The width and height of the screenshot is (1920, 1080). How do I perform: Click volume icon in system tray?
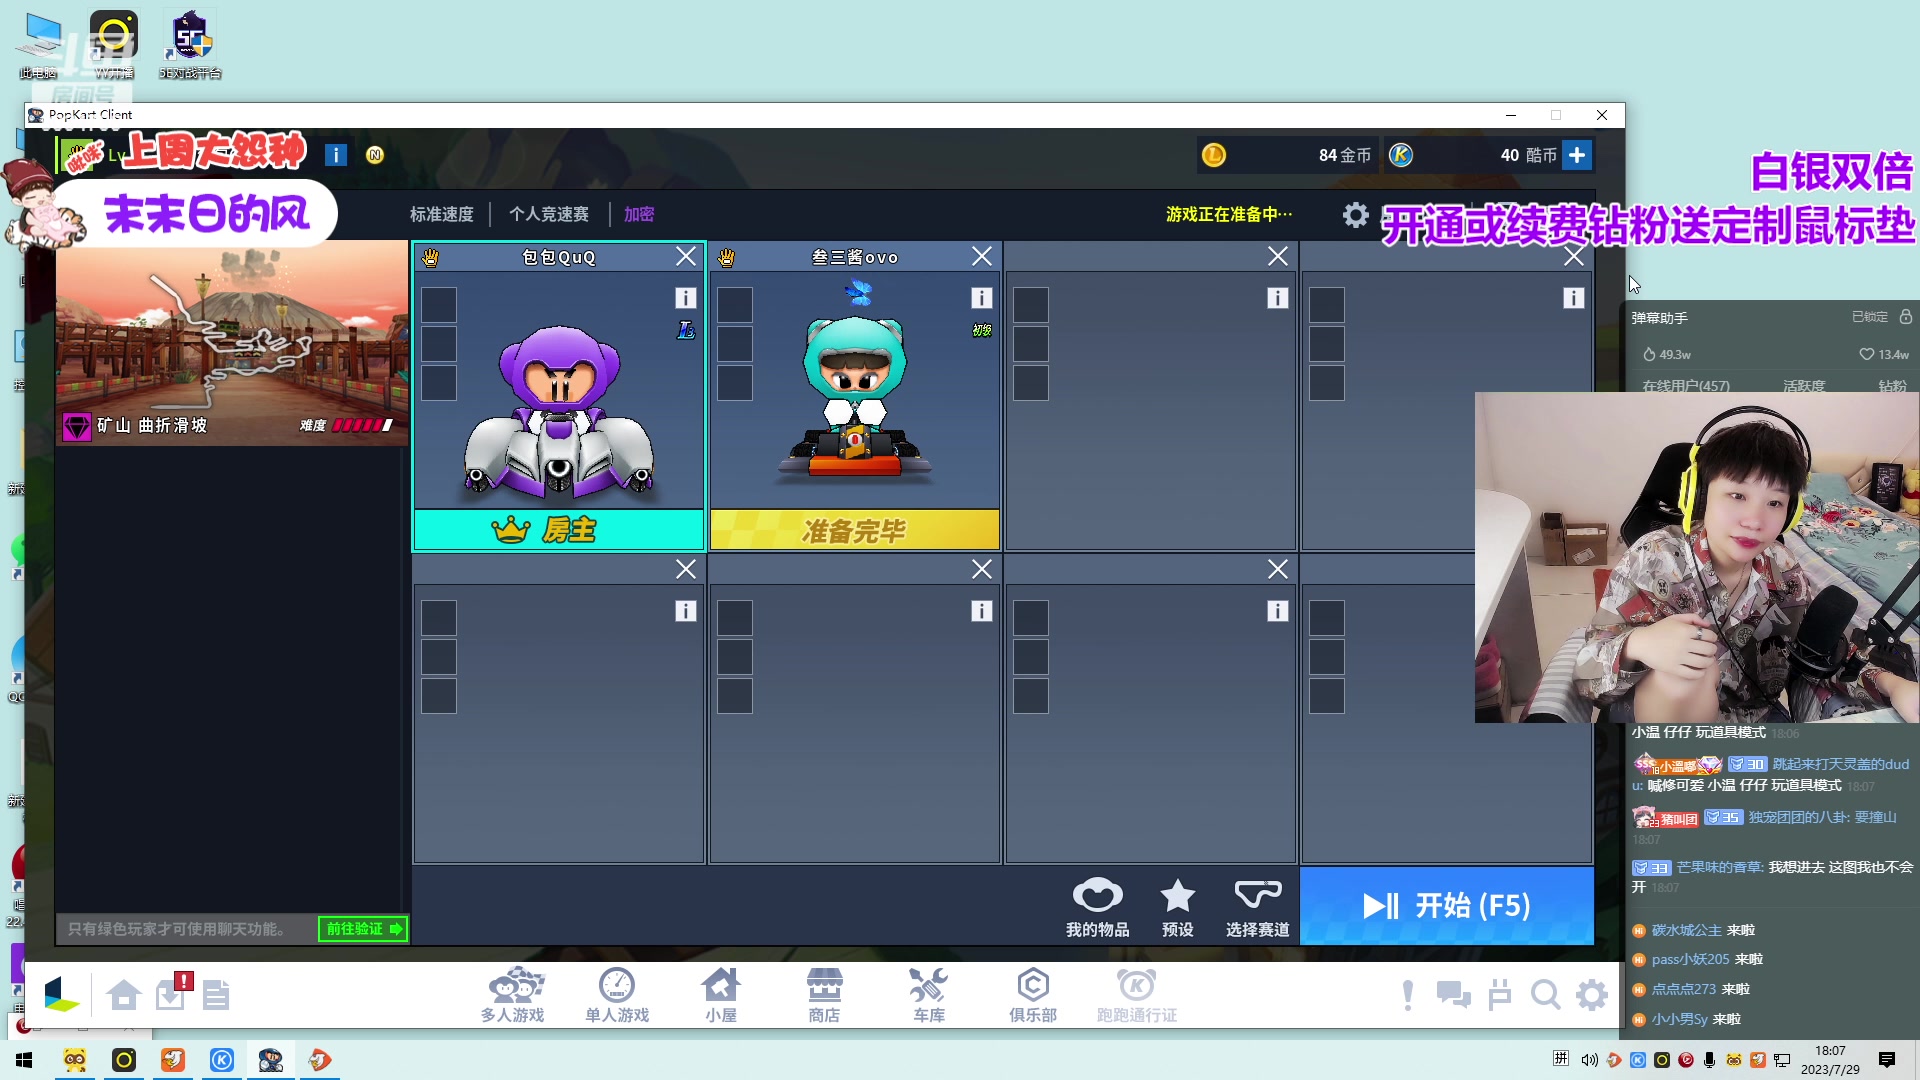tap(1589, 1060)
